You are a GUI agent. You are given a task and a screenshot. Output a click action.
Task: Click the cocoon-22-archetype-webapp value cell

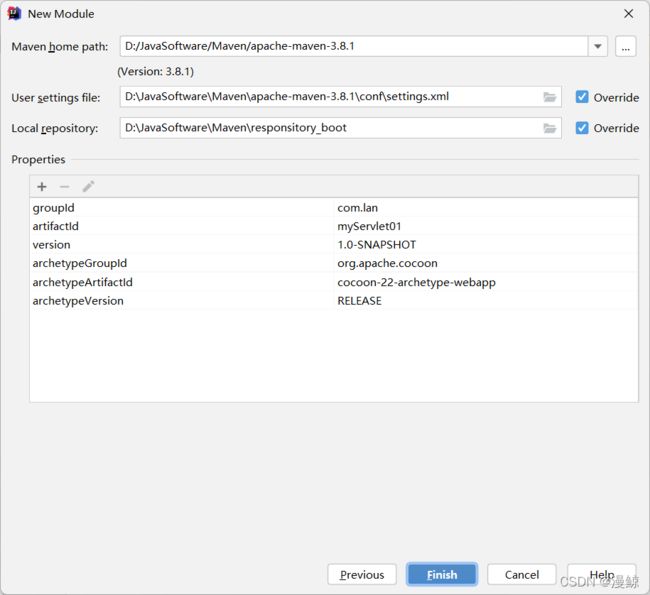pyautogui.click(x=486, y=282)
